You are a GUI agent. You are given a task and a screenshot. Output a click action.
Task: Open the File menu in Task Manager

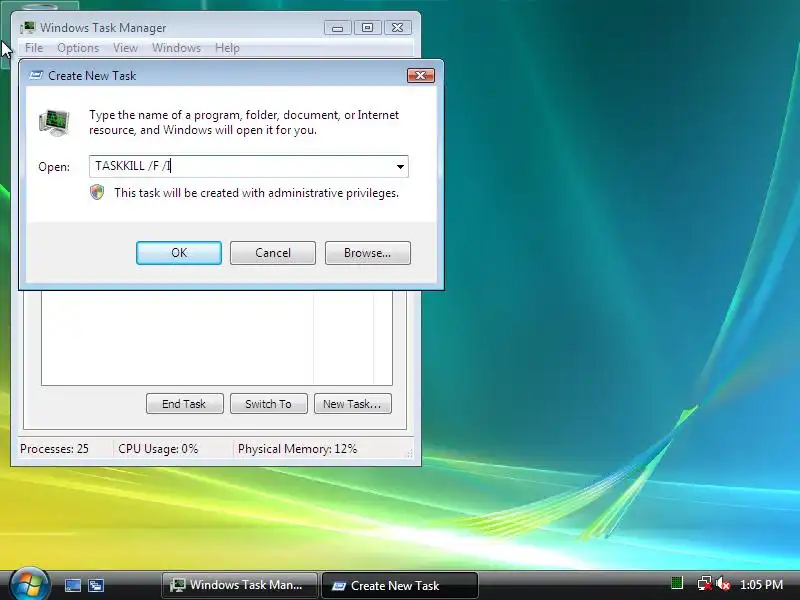[x=34, y=48]
